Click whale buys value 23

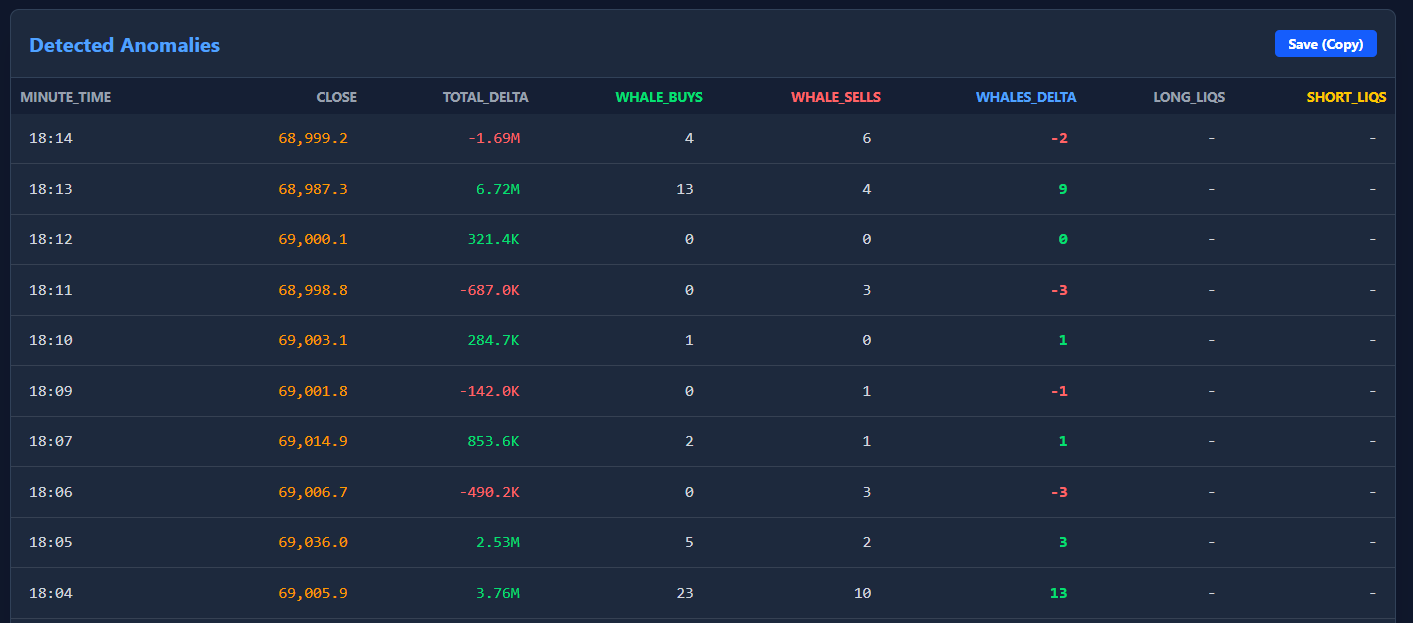pyautogui.click(x=684, y=593)
